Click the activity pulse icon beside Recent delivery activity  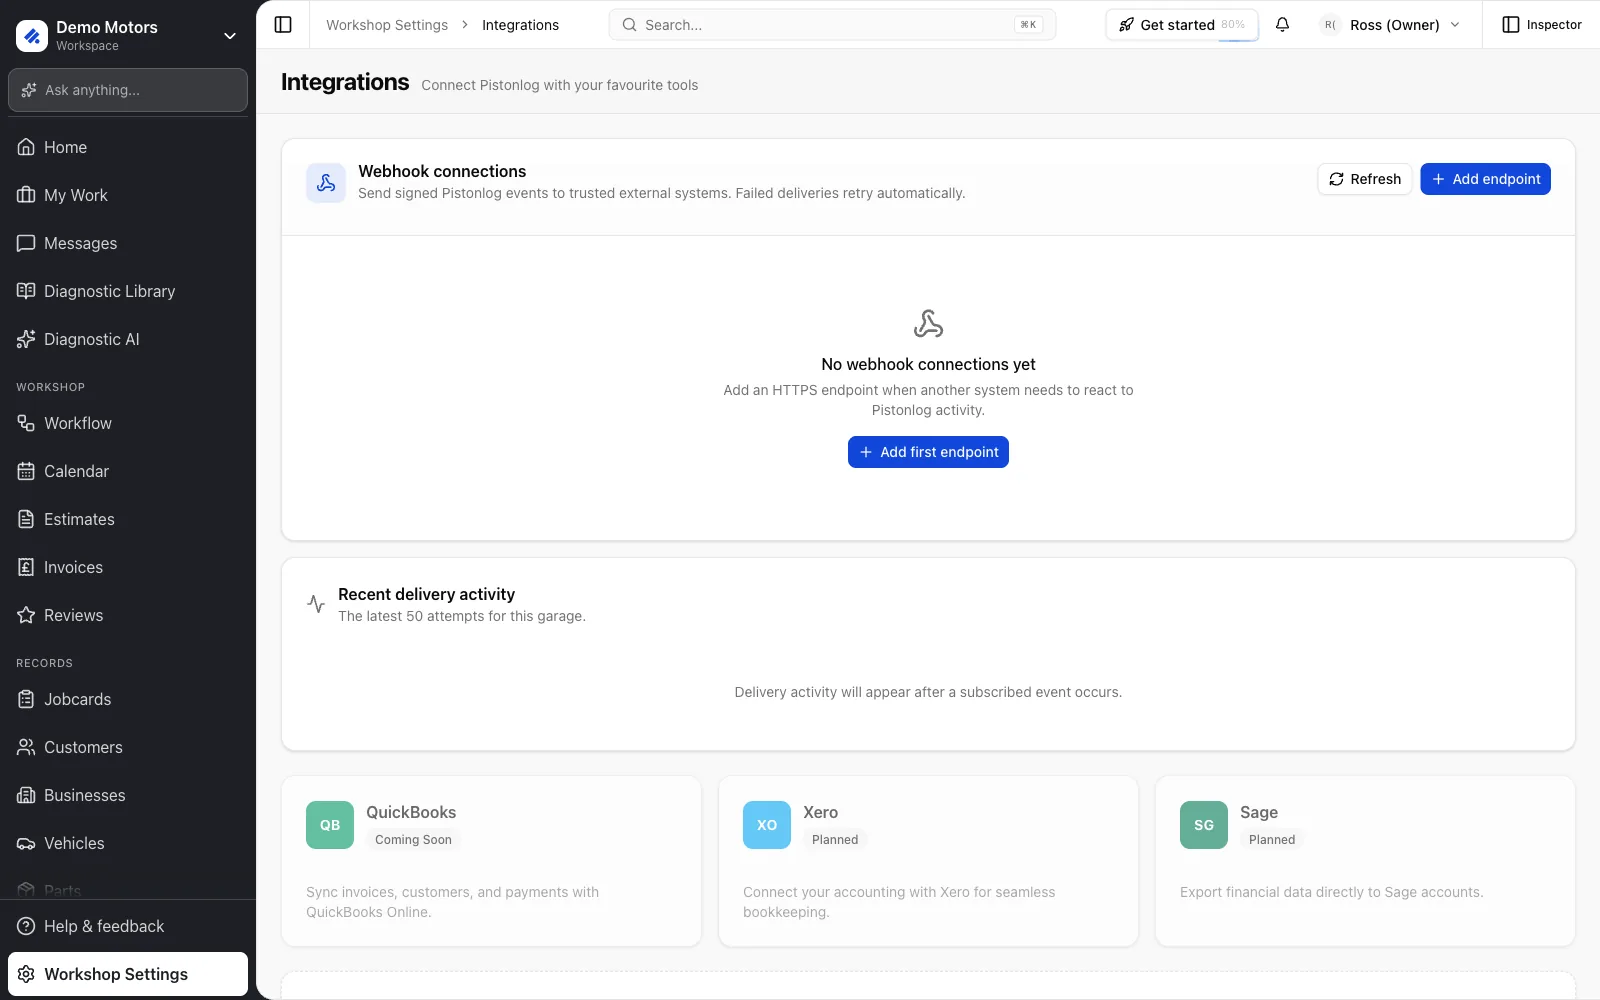pos(316,604)
